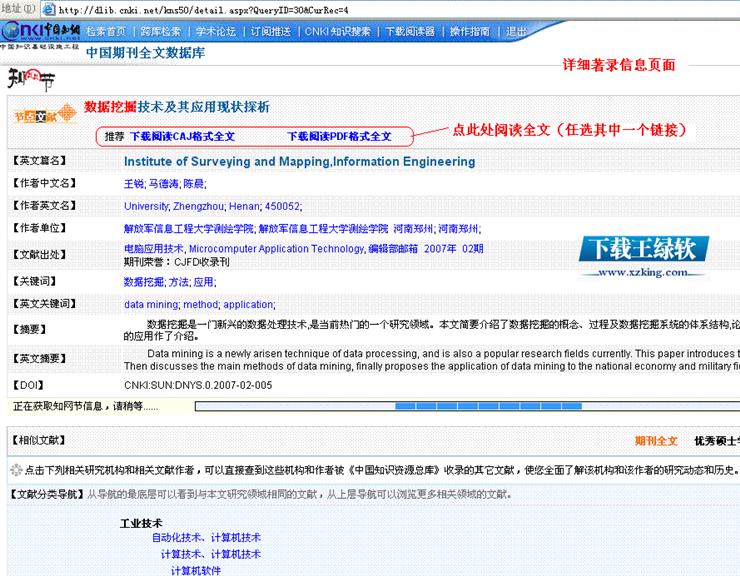Click keyword 方法
The height and width of the screenshot is (576, 740).
pos(178,282)
